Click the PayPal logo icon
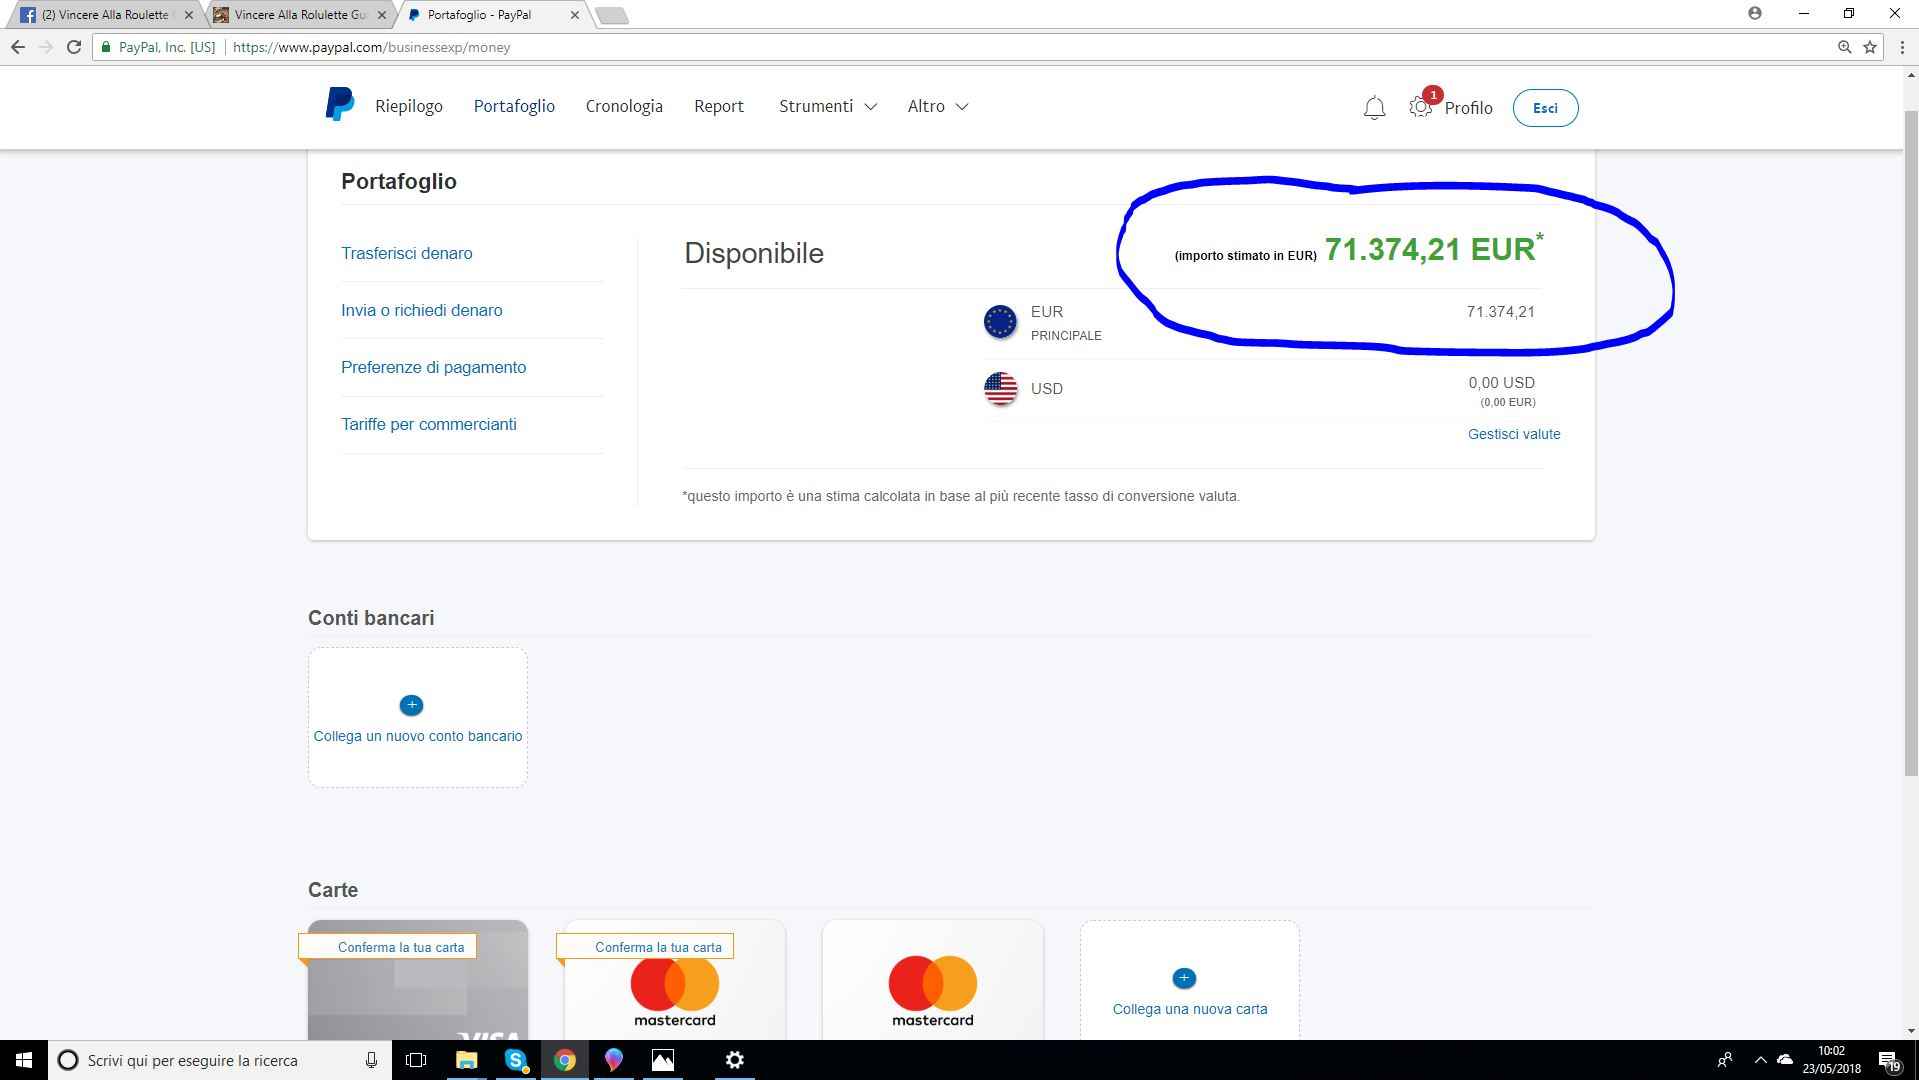Image resolution: width=1919 pixels, height=1080 pixels. [339, 105]
